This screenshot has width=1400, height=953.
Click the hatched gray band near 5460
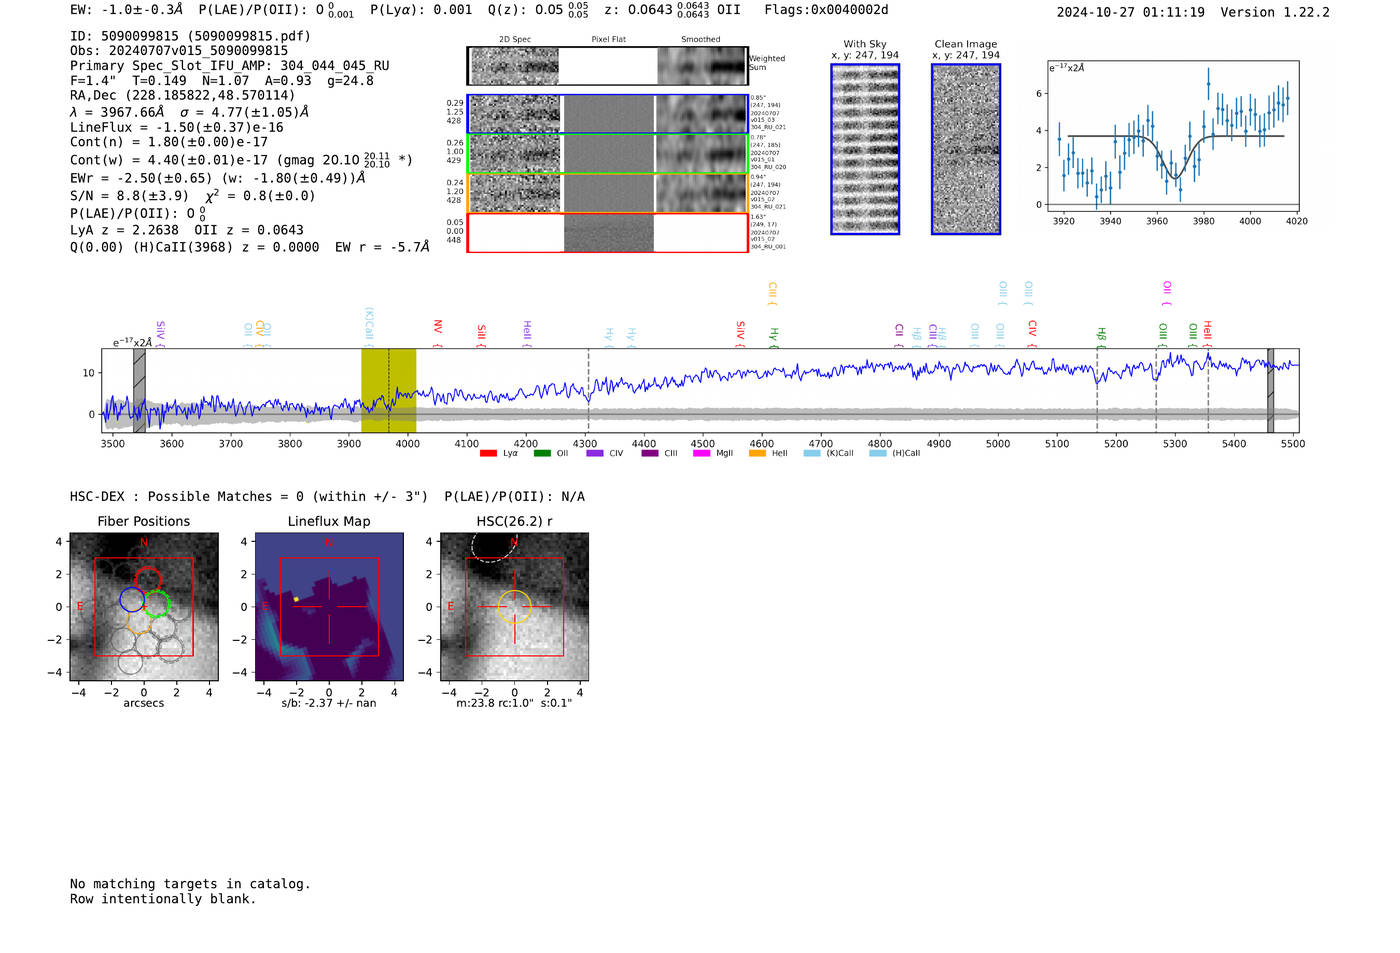pos(1270,390)
